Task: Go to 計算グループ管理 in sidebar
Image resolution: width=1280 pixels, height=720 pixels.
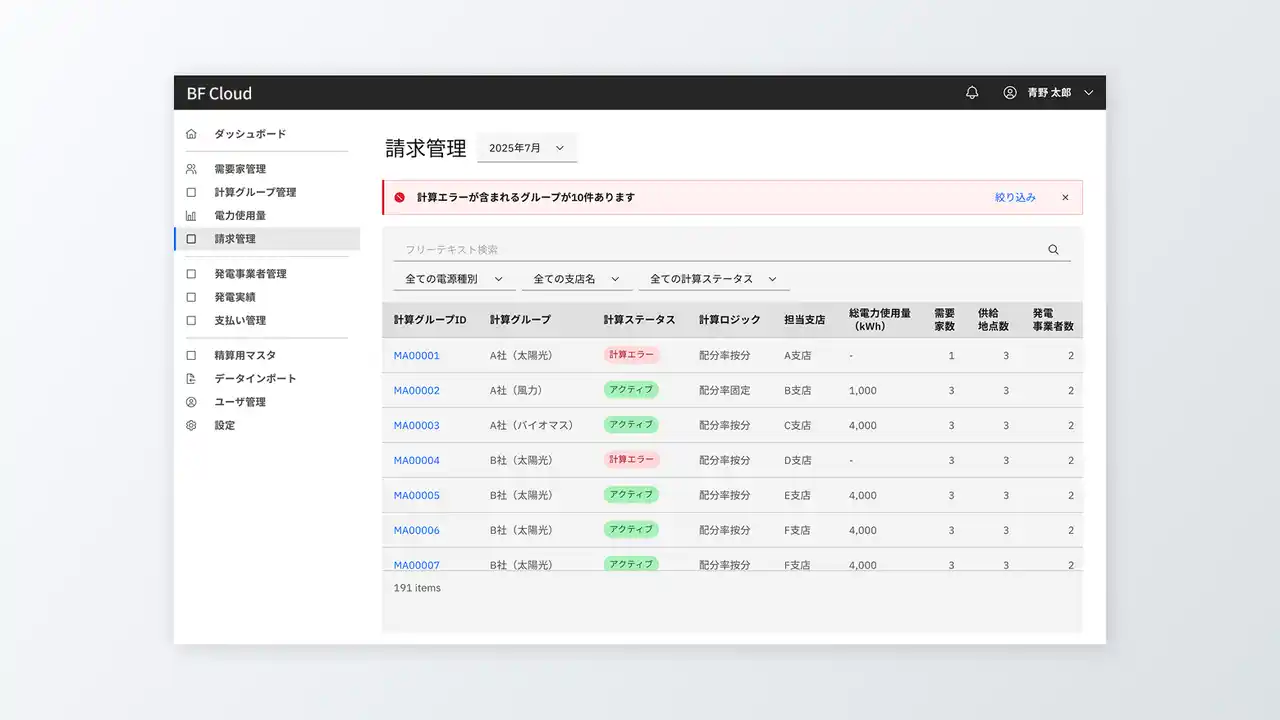Action: pyautogui.click(x=255, y=192)
